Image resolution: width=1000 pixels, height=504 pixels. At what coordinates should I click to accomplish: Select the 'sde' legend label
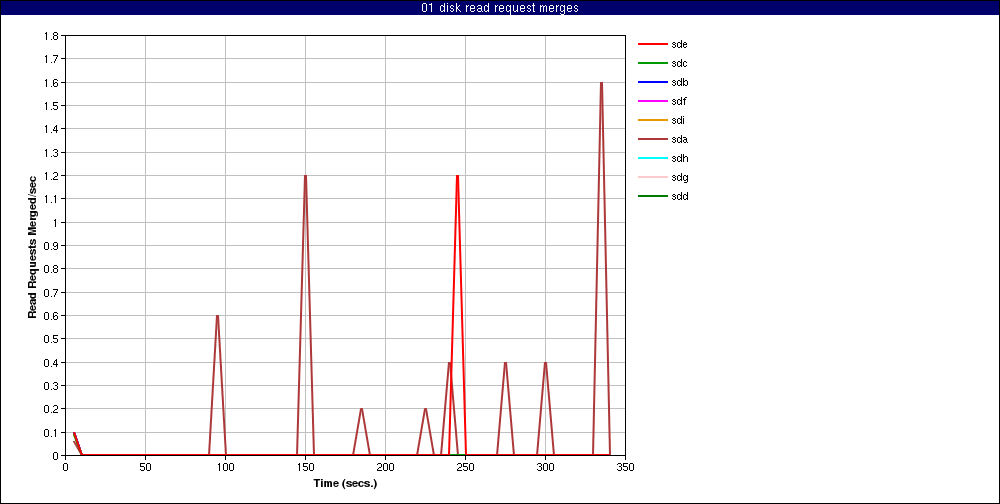(x=679, y=44)
